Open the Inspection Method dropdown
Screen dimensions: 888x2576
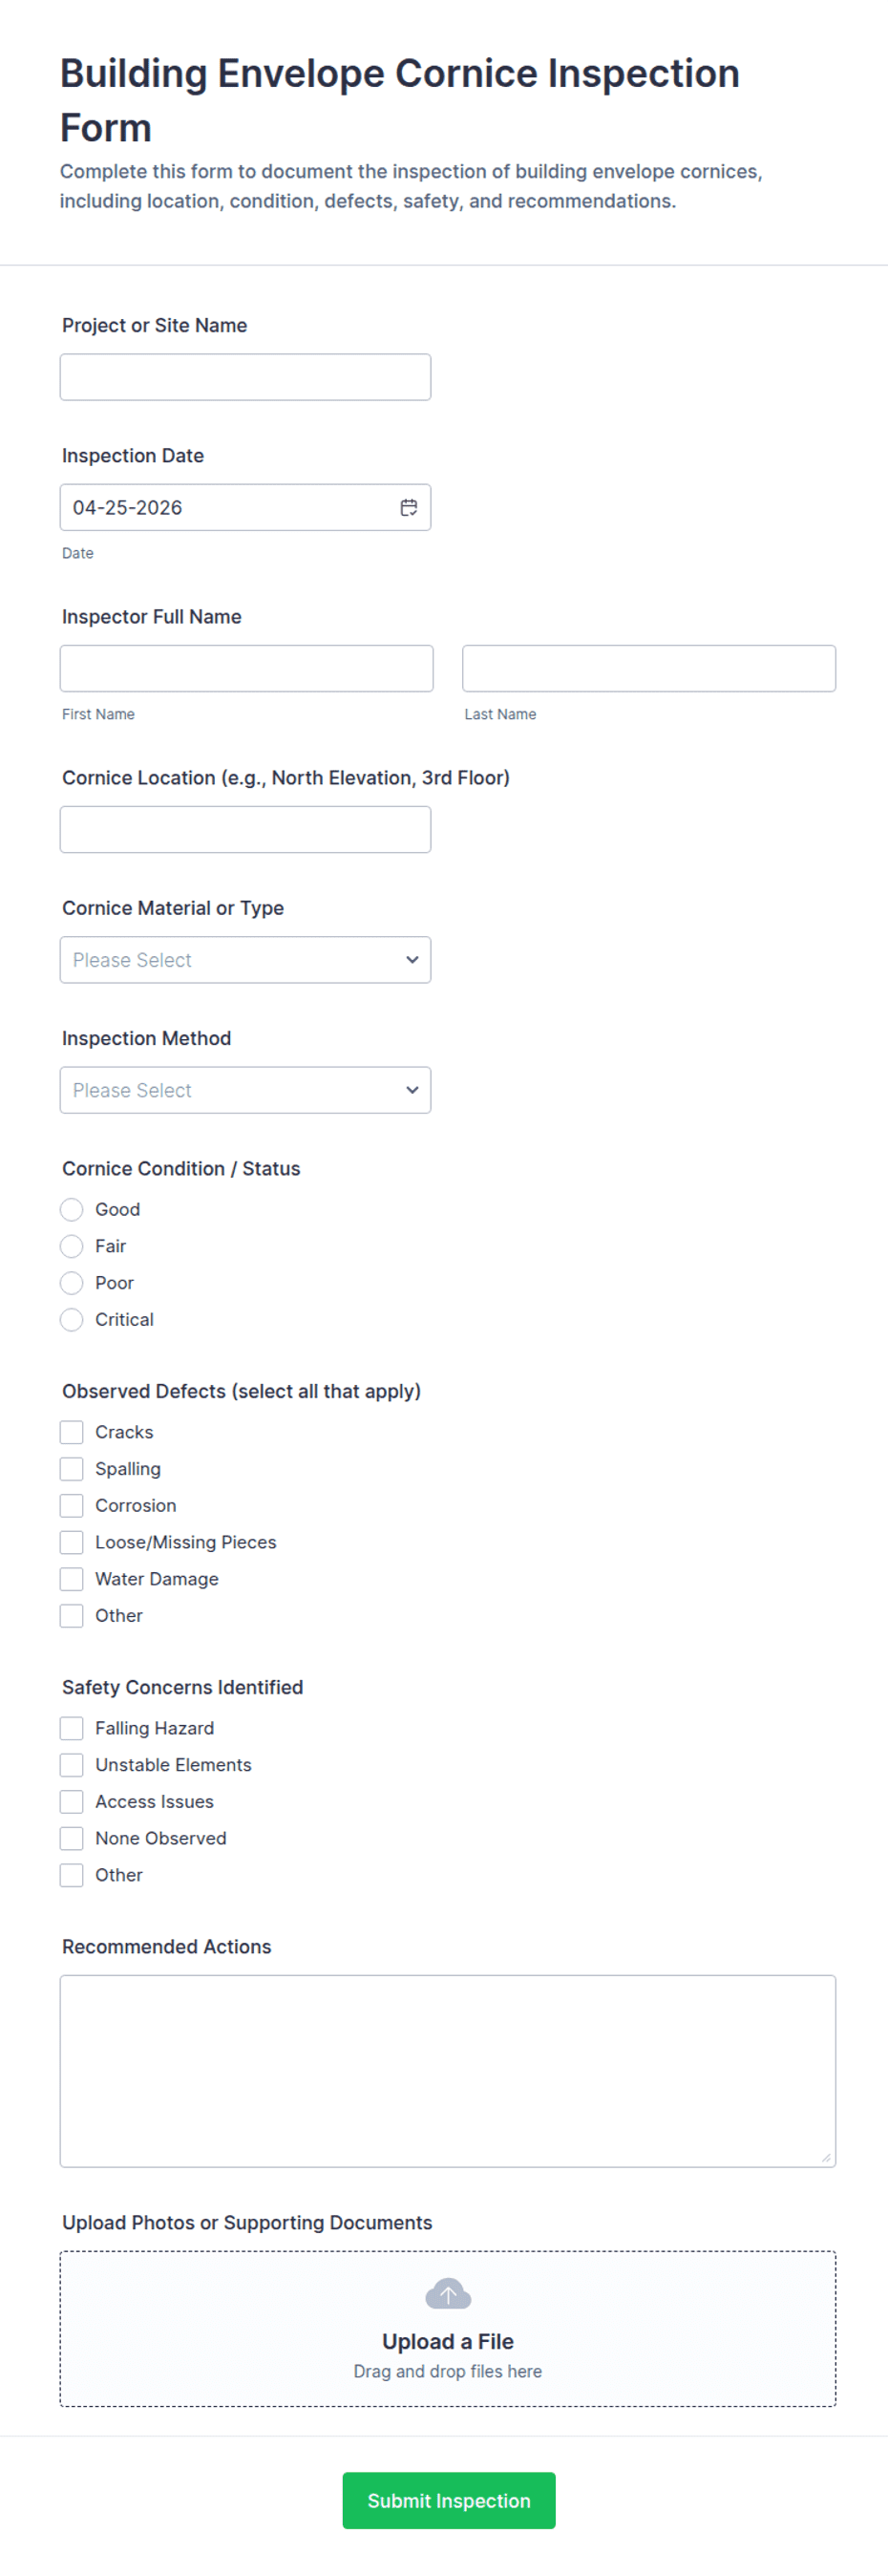tap(245, 1090)
